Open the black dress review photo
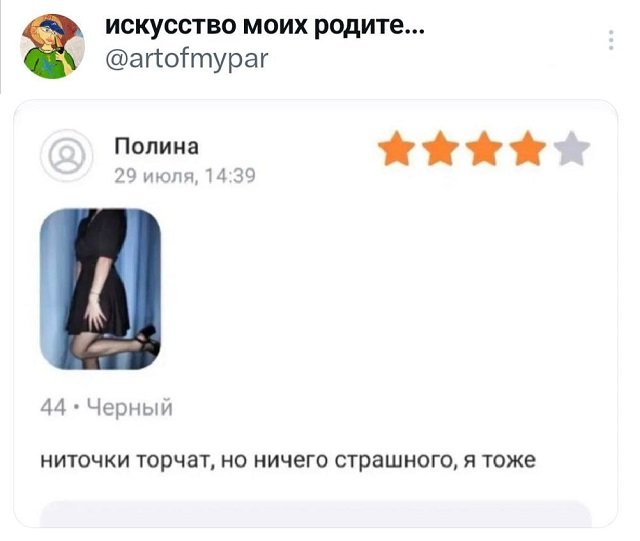640x541 pixels. (x=100, y=289)
